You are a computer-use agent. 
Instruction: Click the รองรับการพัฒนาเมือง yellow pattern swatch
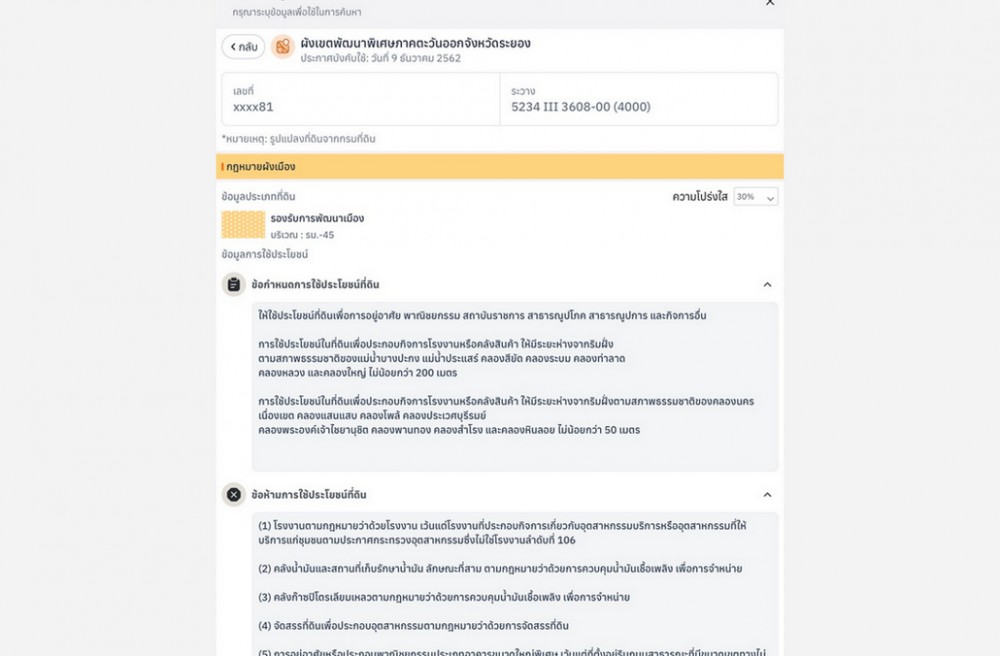pyautogui.click(x=243, y=225)
